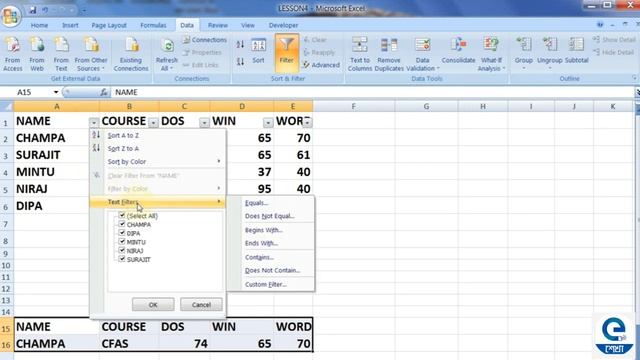Open workbook Connections
The width and height of the screenshot is (640, 360).
(204, 40)
